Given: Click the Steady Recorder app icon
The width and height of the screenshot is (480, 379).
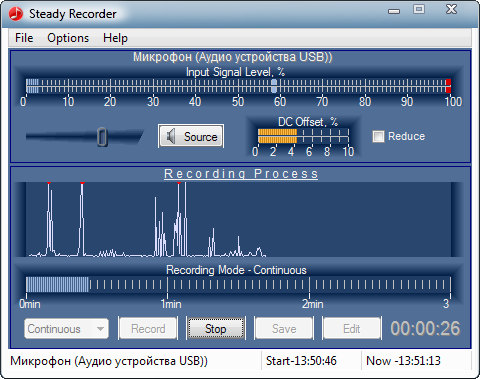Looking at the screenshot, I should tap(16, 14).
